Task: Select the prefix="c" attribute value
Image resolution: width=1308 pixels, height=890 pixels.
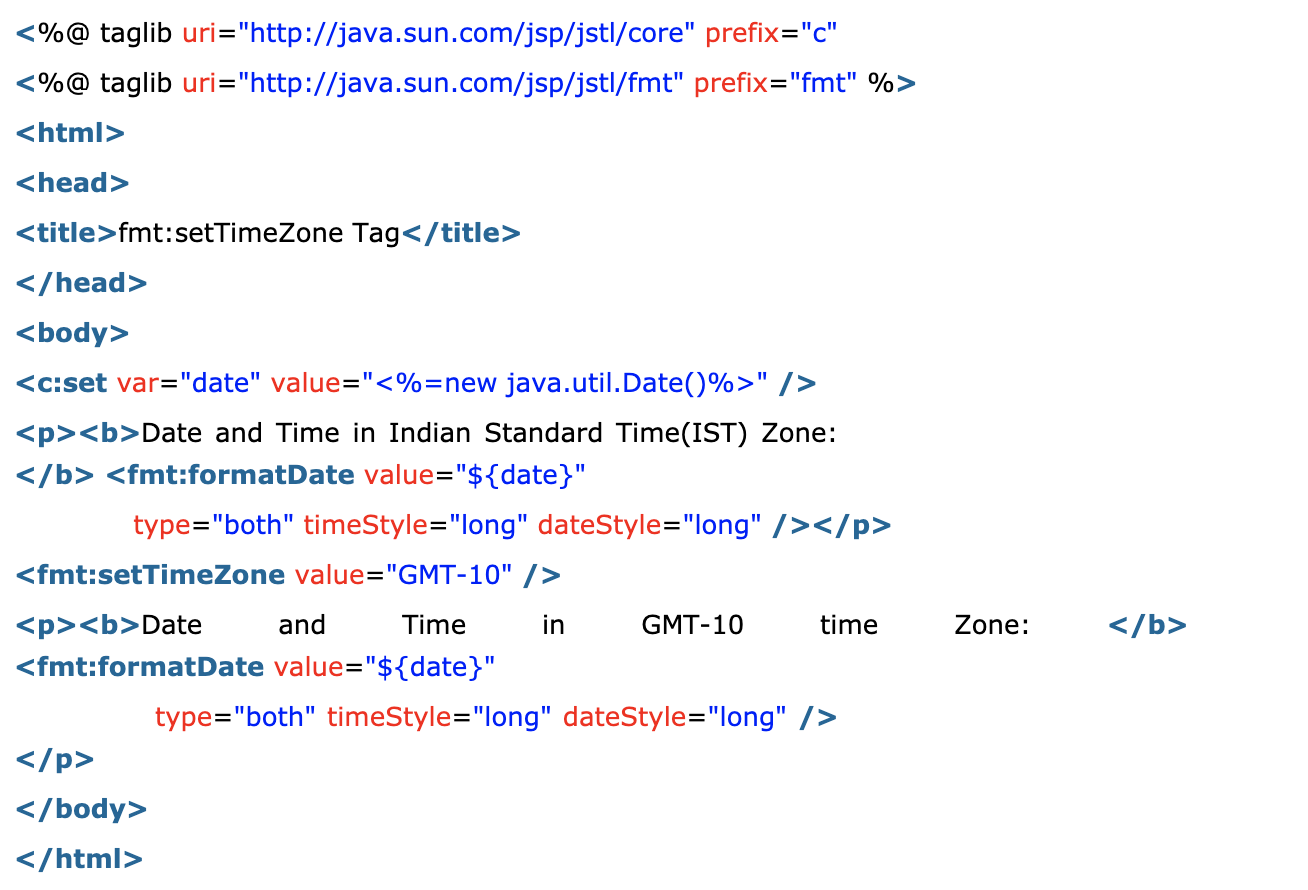Action: 818,33
